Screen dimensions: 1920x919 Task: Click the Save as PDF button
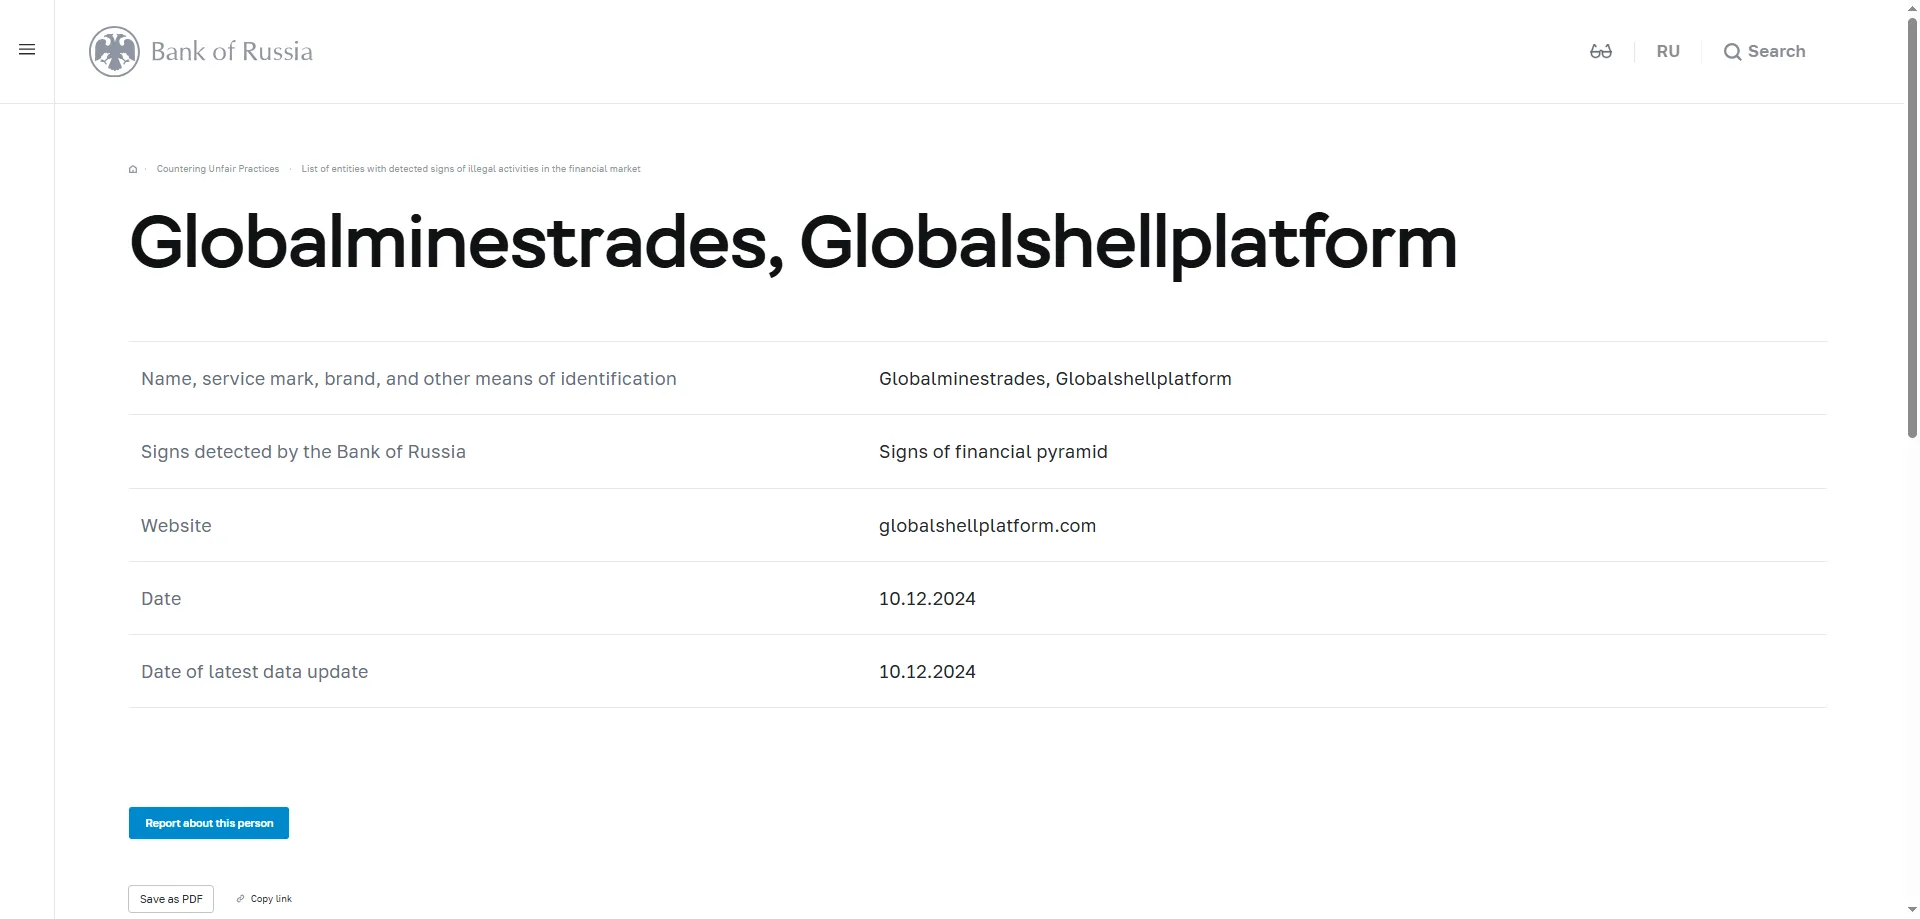(x=171, y=899)
